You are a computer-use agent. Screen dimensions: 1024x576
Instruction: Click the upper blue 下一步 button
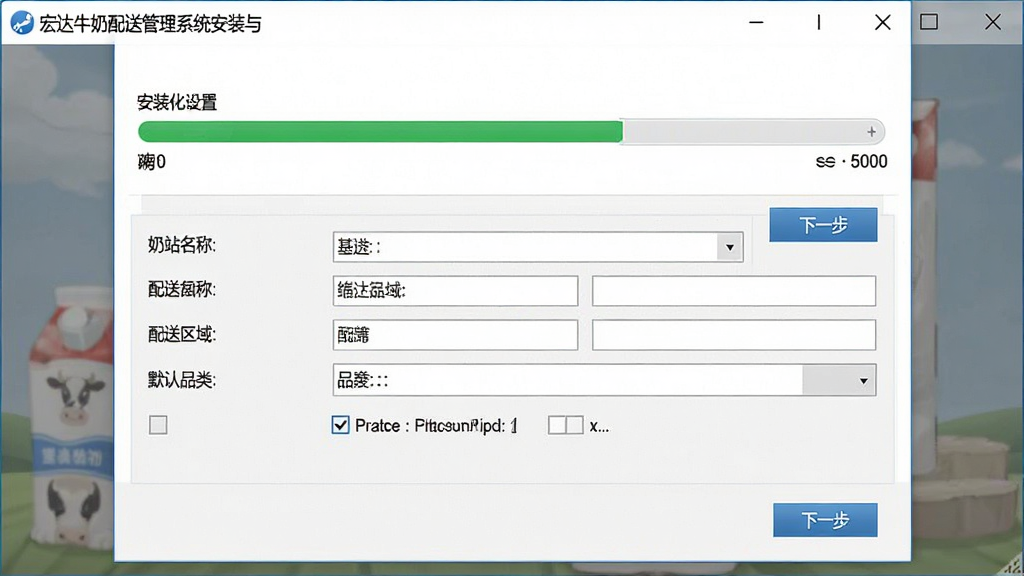click(x=823, y=225)
